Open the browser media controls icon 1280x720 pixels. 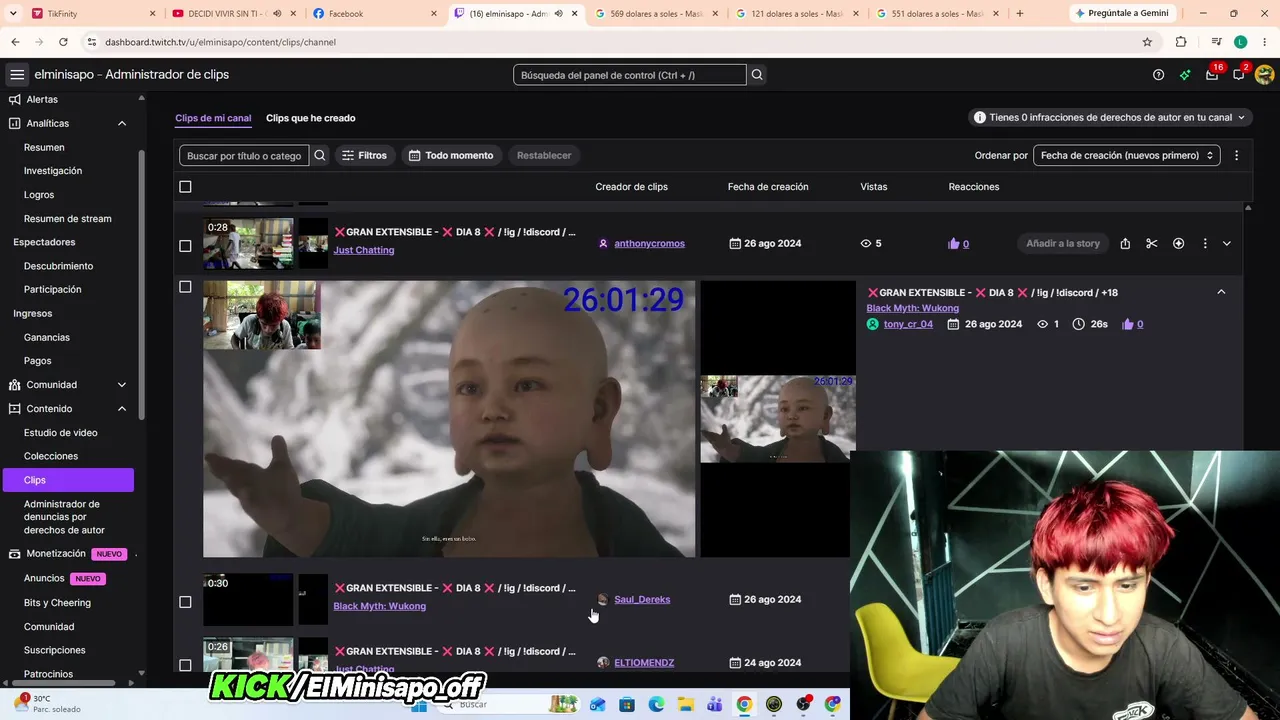1216,42
